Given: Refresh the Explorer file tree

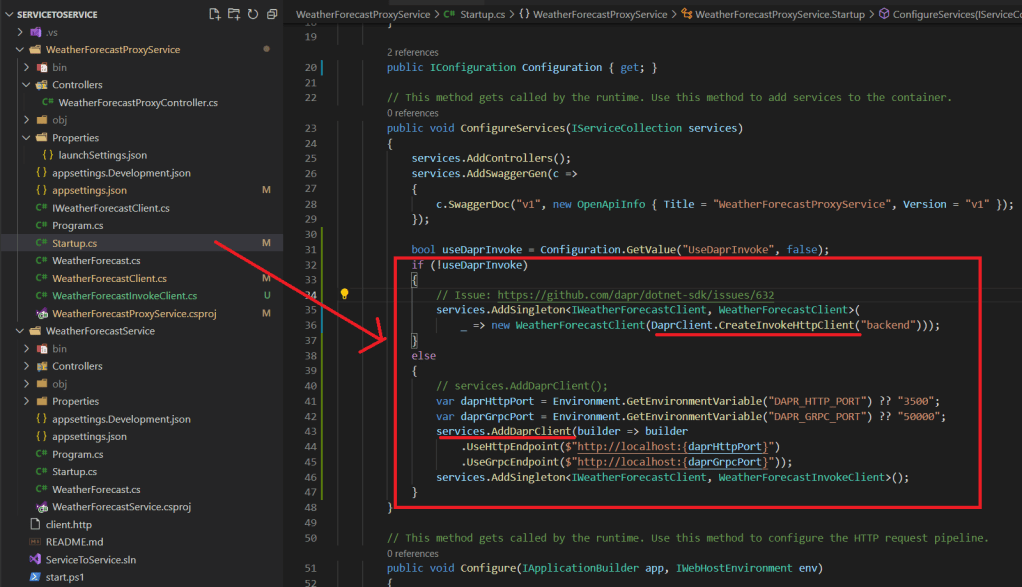Looking at the screenshot, I should point(252,14).
